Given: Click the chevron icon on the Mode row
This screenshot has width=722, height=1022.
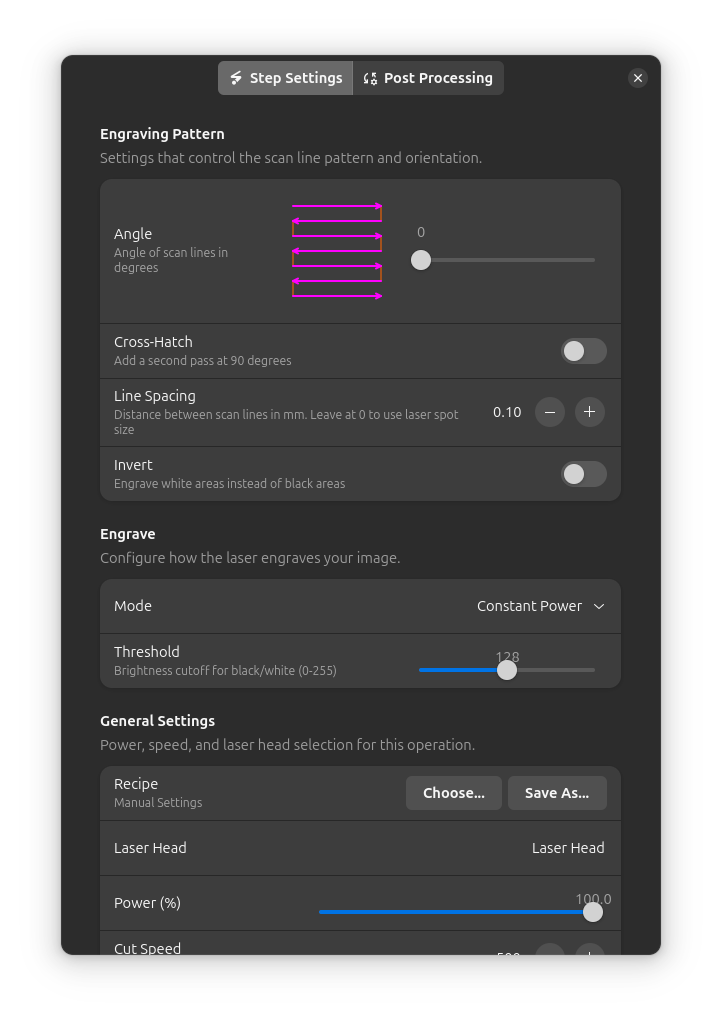Looking at the screenshot, I should [x=598, y=606].
